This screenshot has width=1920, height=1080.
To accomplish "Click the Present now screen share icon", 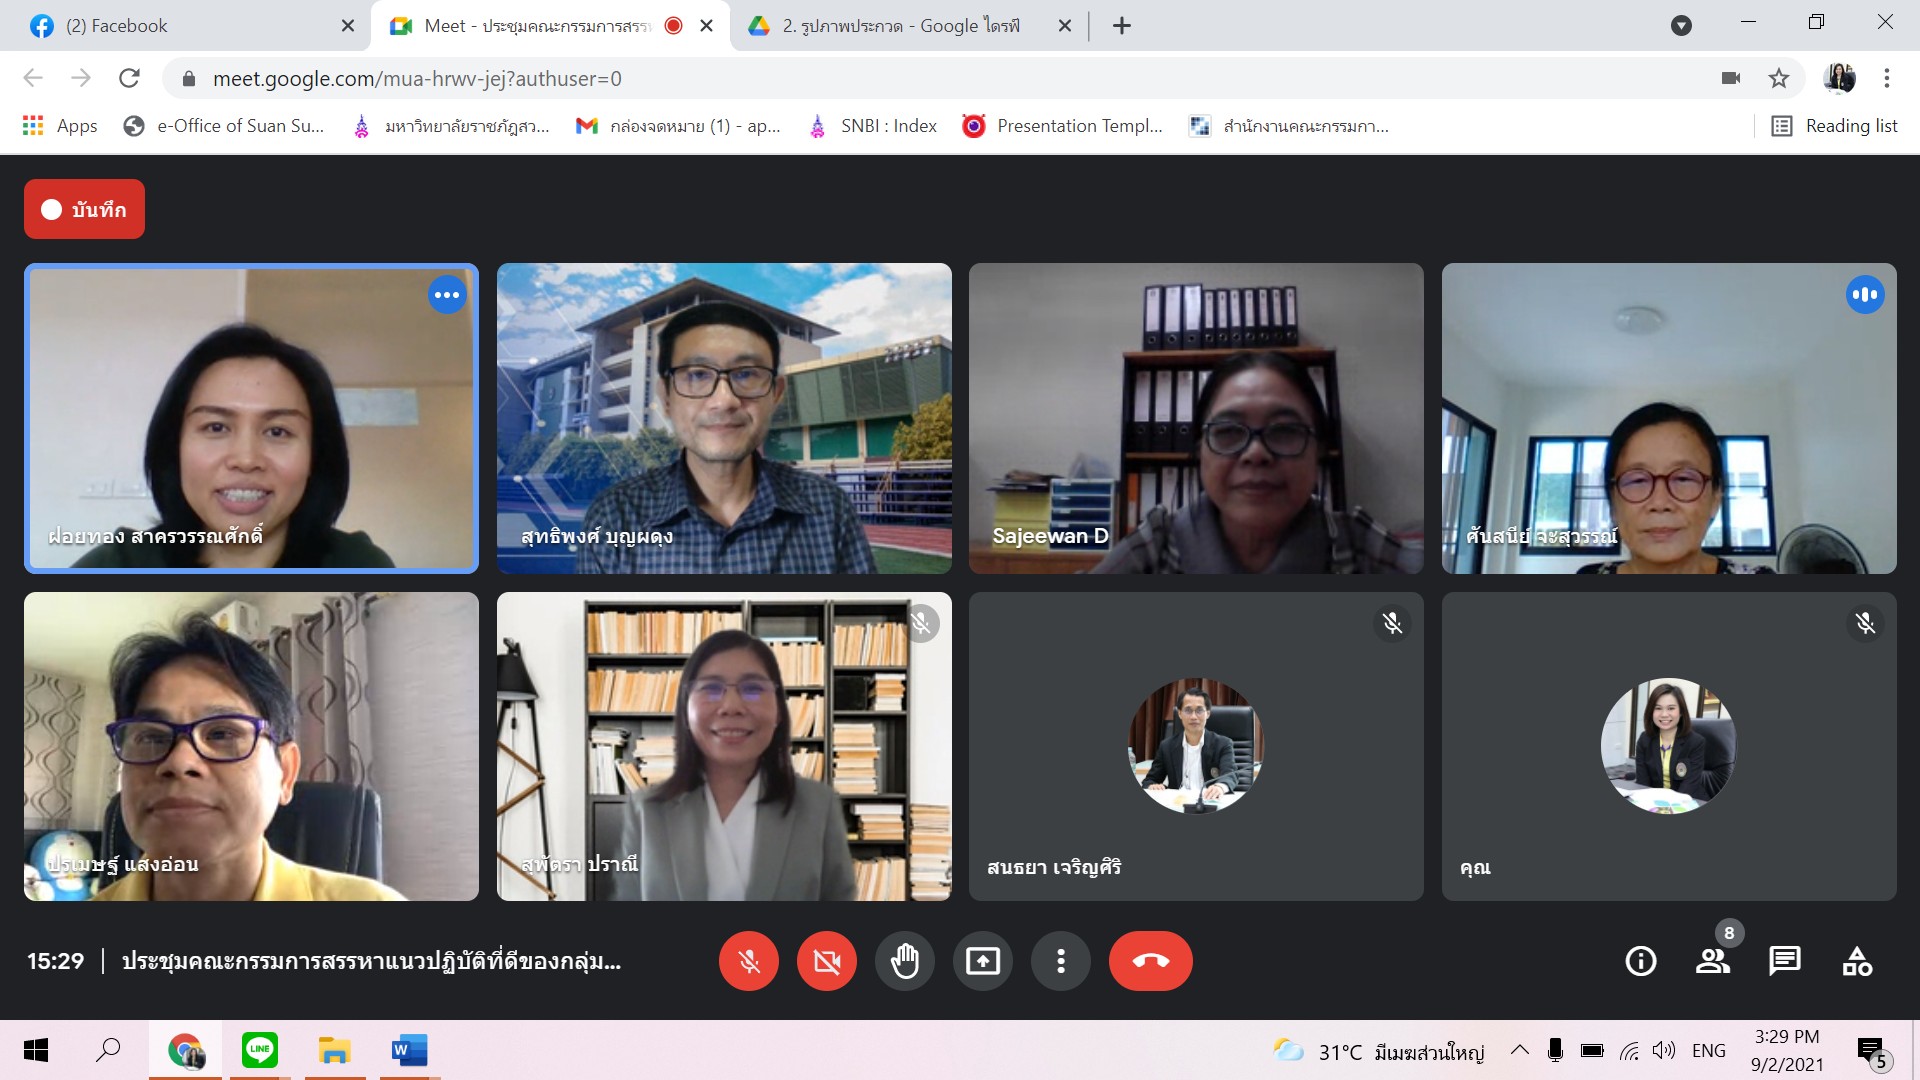I will [x=982, y=961].
